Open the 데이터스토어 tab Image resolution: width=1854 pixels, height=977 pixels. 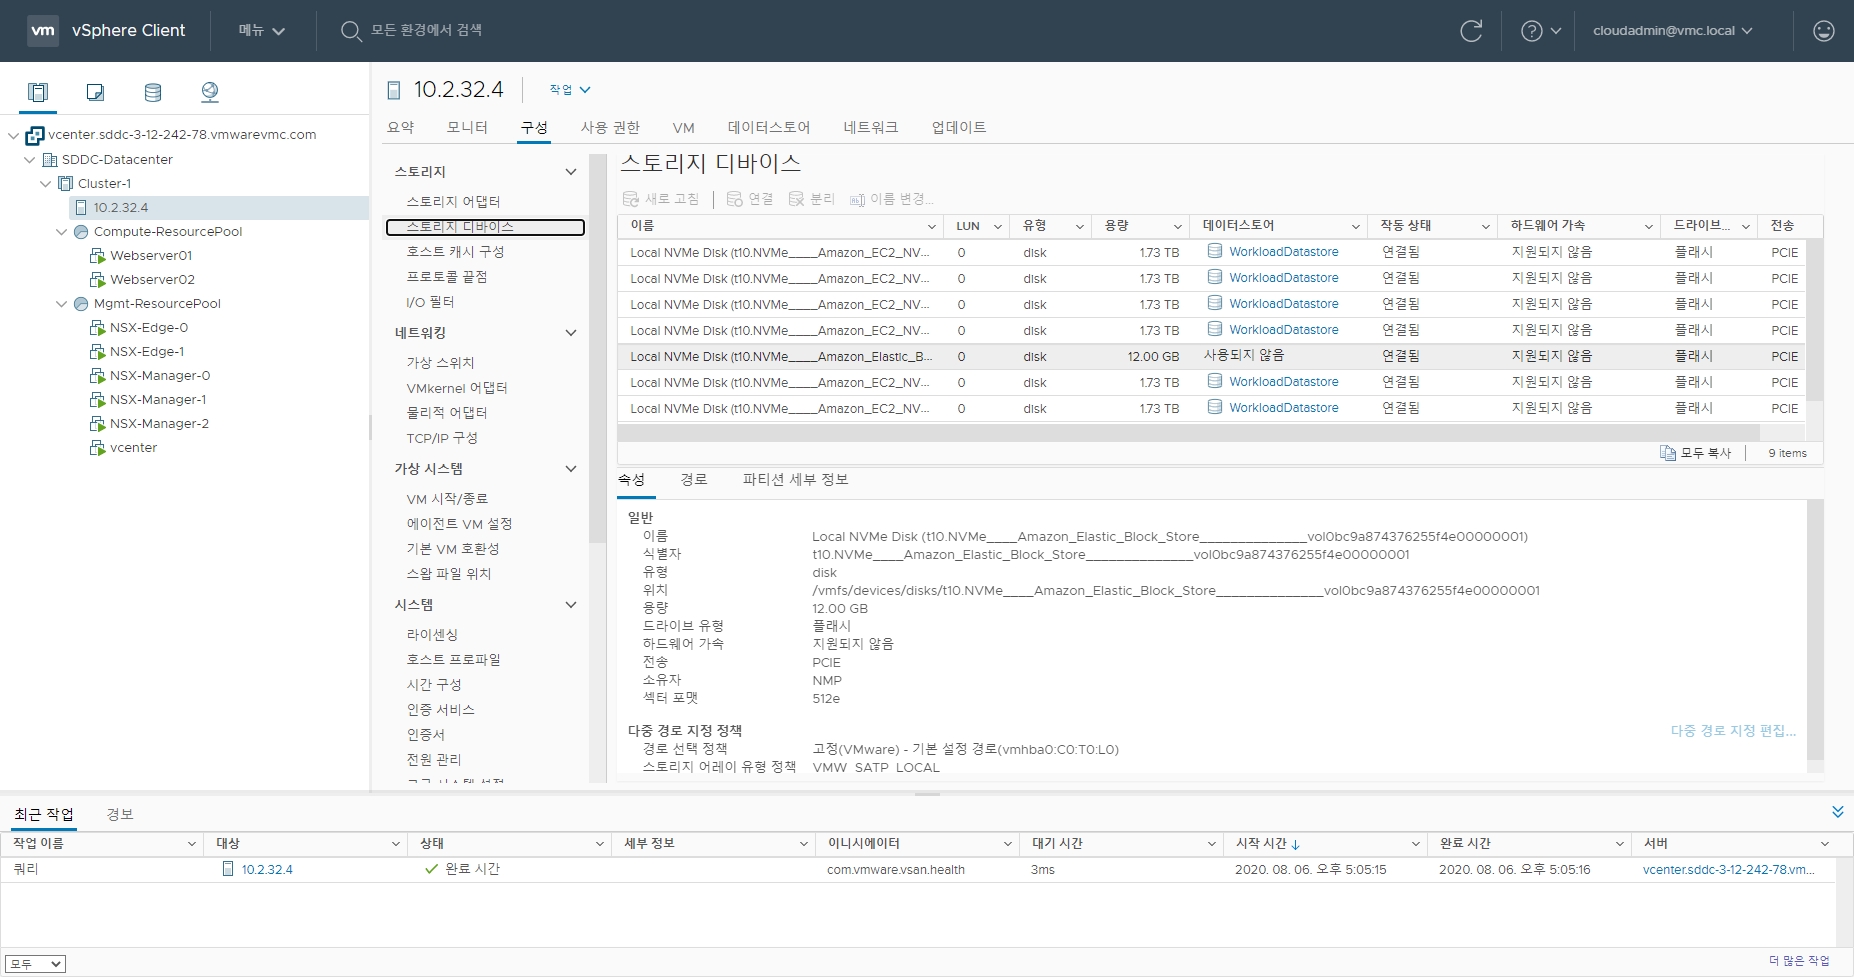click(x=769, y=127)
